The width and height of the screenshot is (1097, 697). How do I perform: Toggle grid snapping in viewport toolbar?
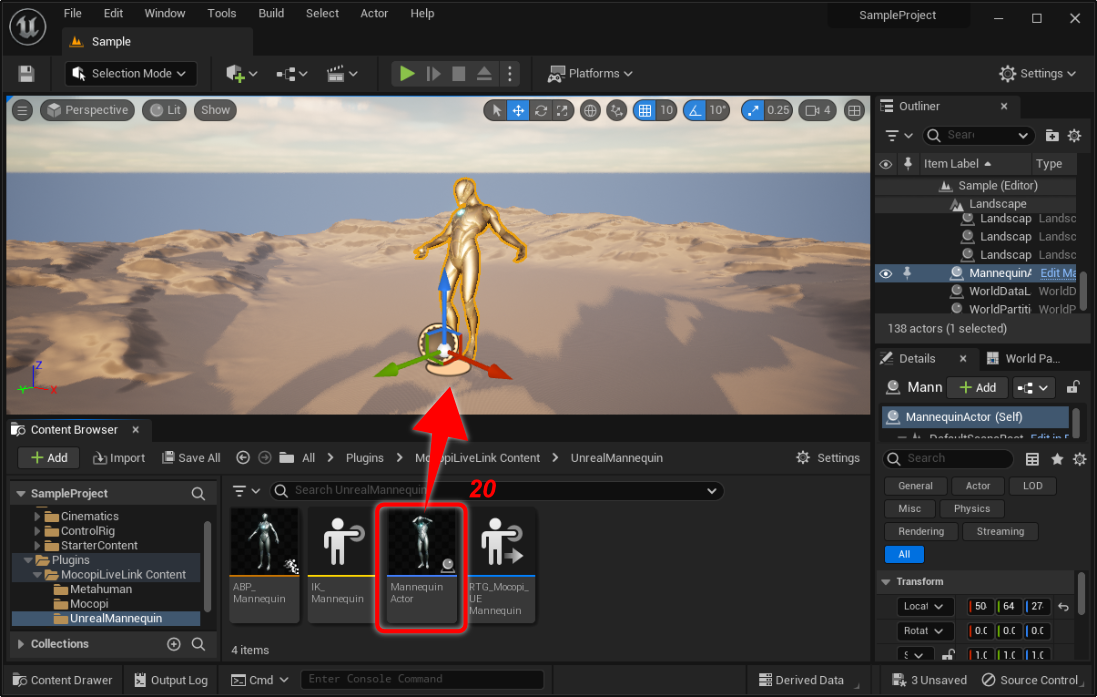[645, 110]
